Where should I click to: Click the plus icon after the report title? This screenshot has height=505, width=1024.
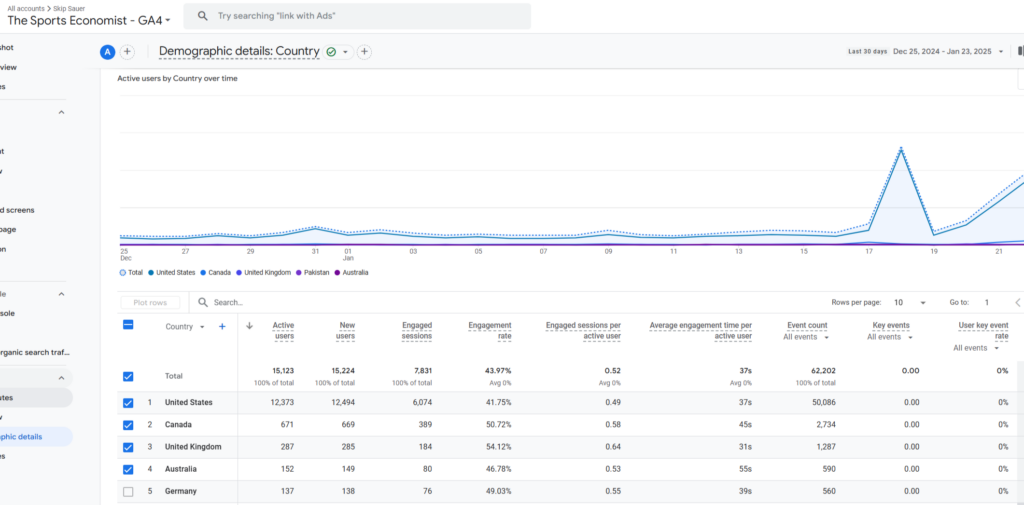[x=365, y=52]
